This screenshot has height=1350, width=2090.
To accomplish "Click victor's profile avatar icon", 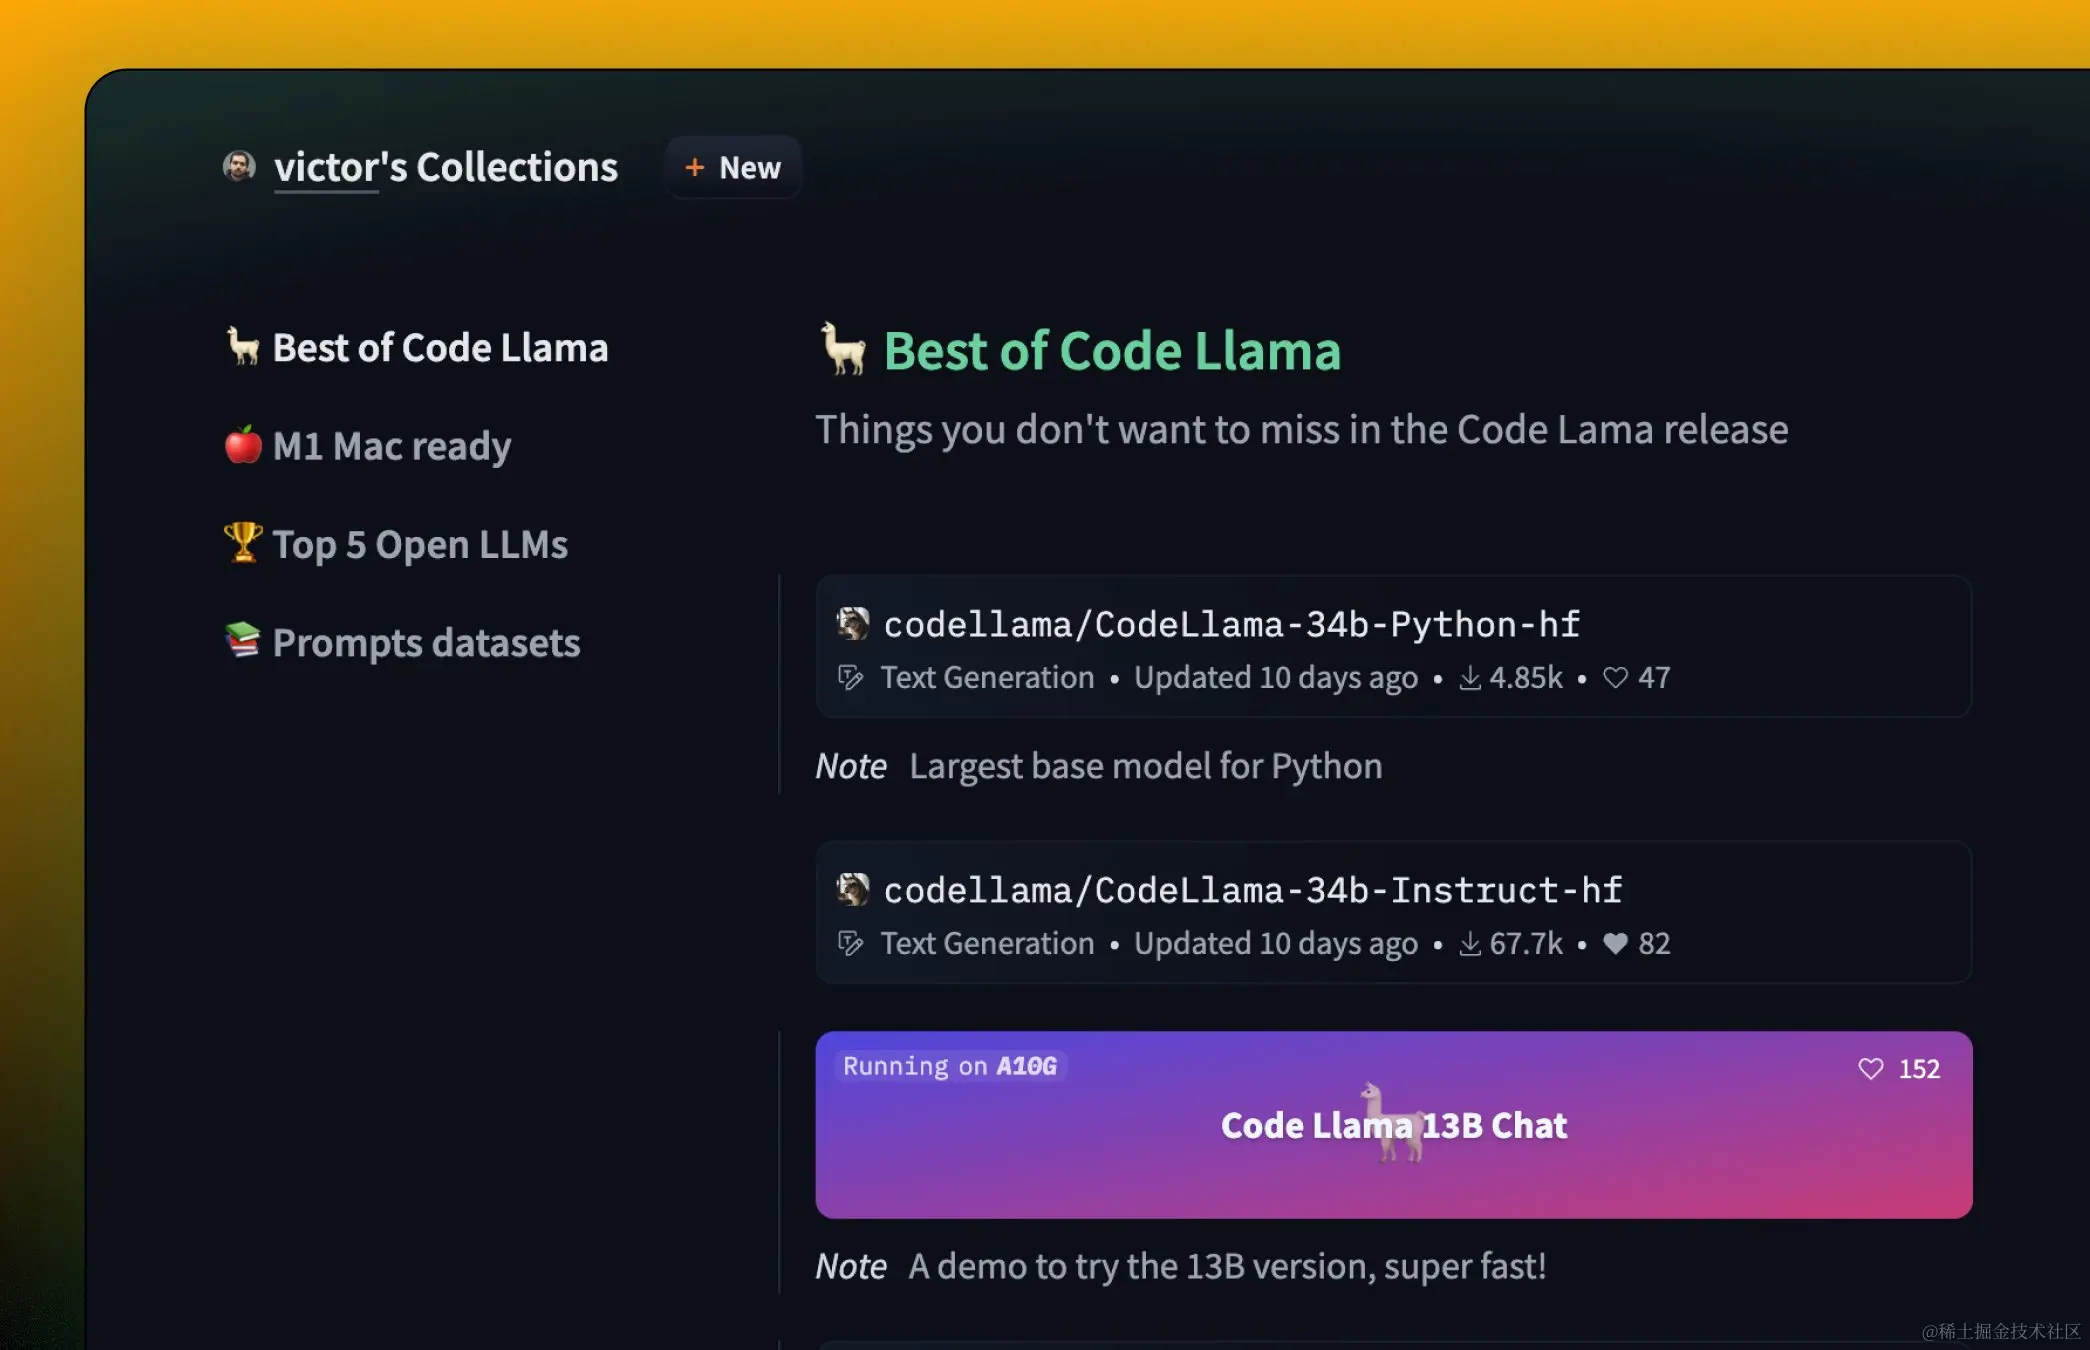I will [239, 166].
